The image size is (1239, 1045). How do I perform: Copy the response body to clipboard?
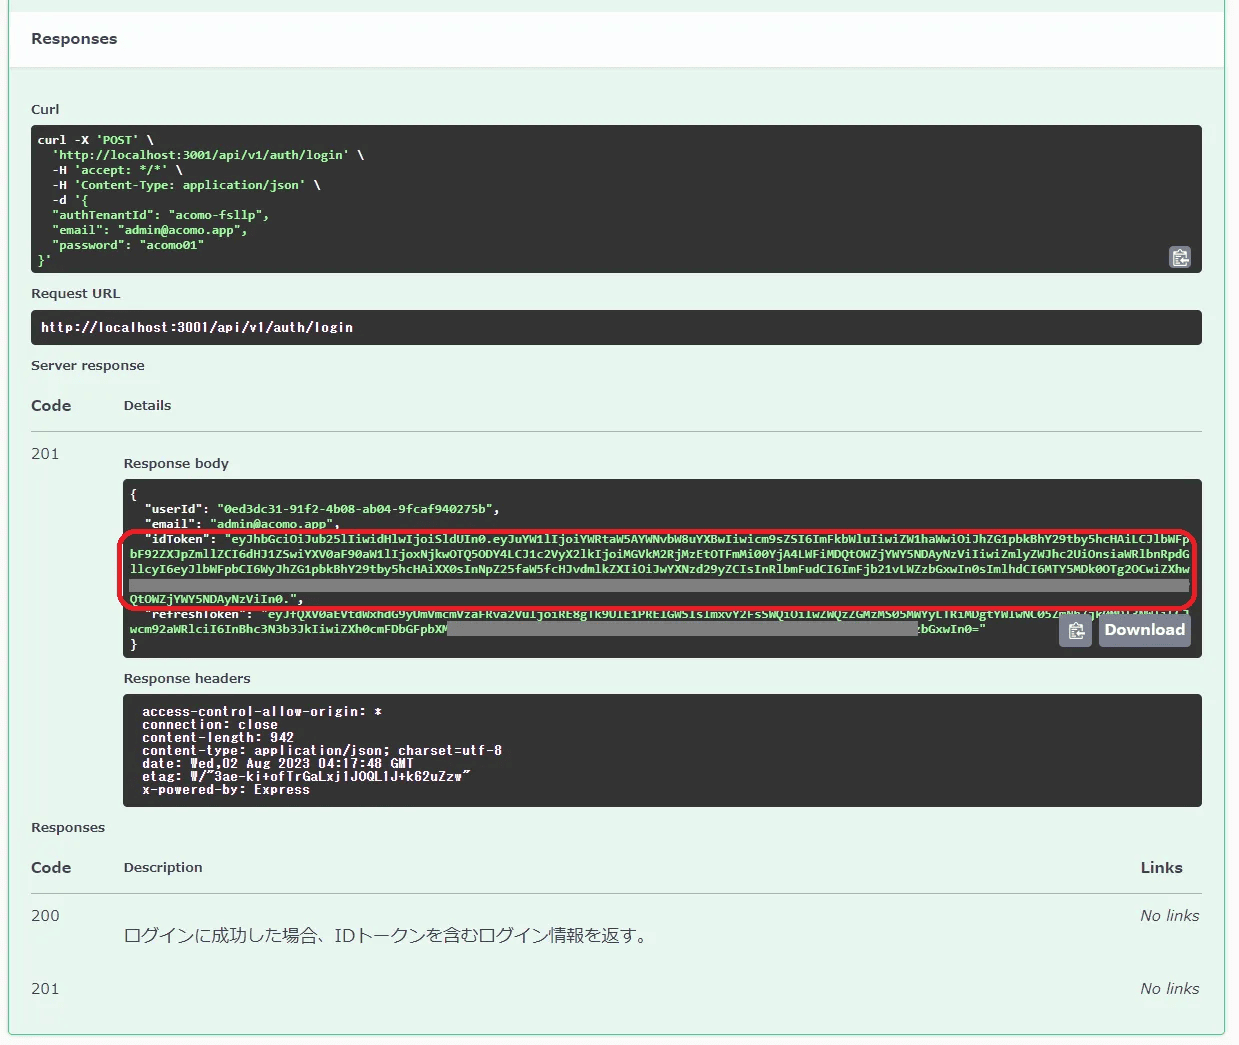point(1075,630)
